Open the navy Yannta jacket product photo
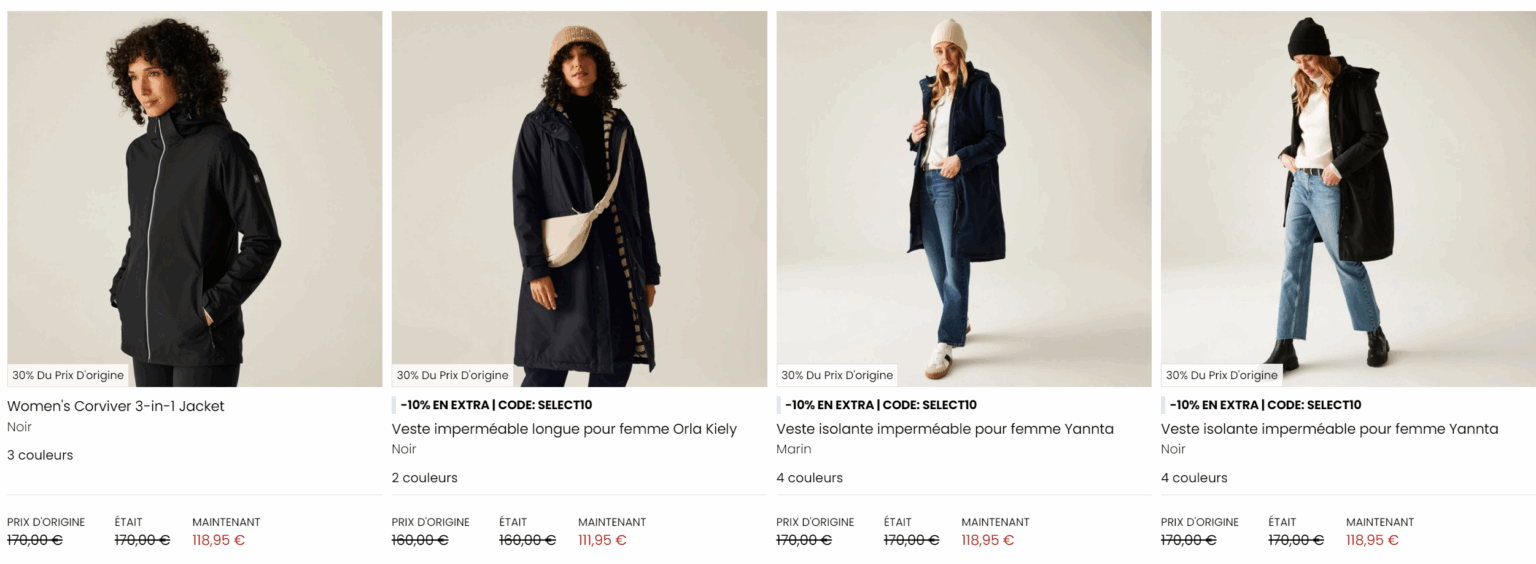The image size is (1536, 564). tap(963, 190)
